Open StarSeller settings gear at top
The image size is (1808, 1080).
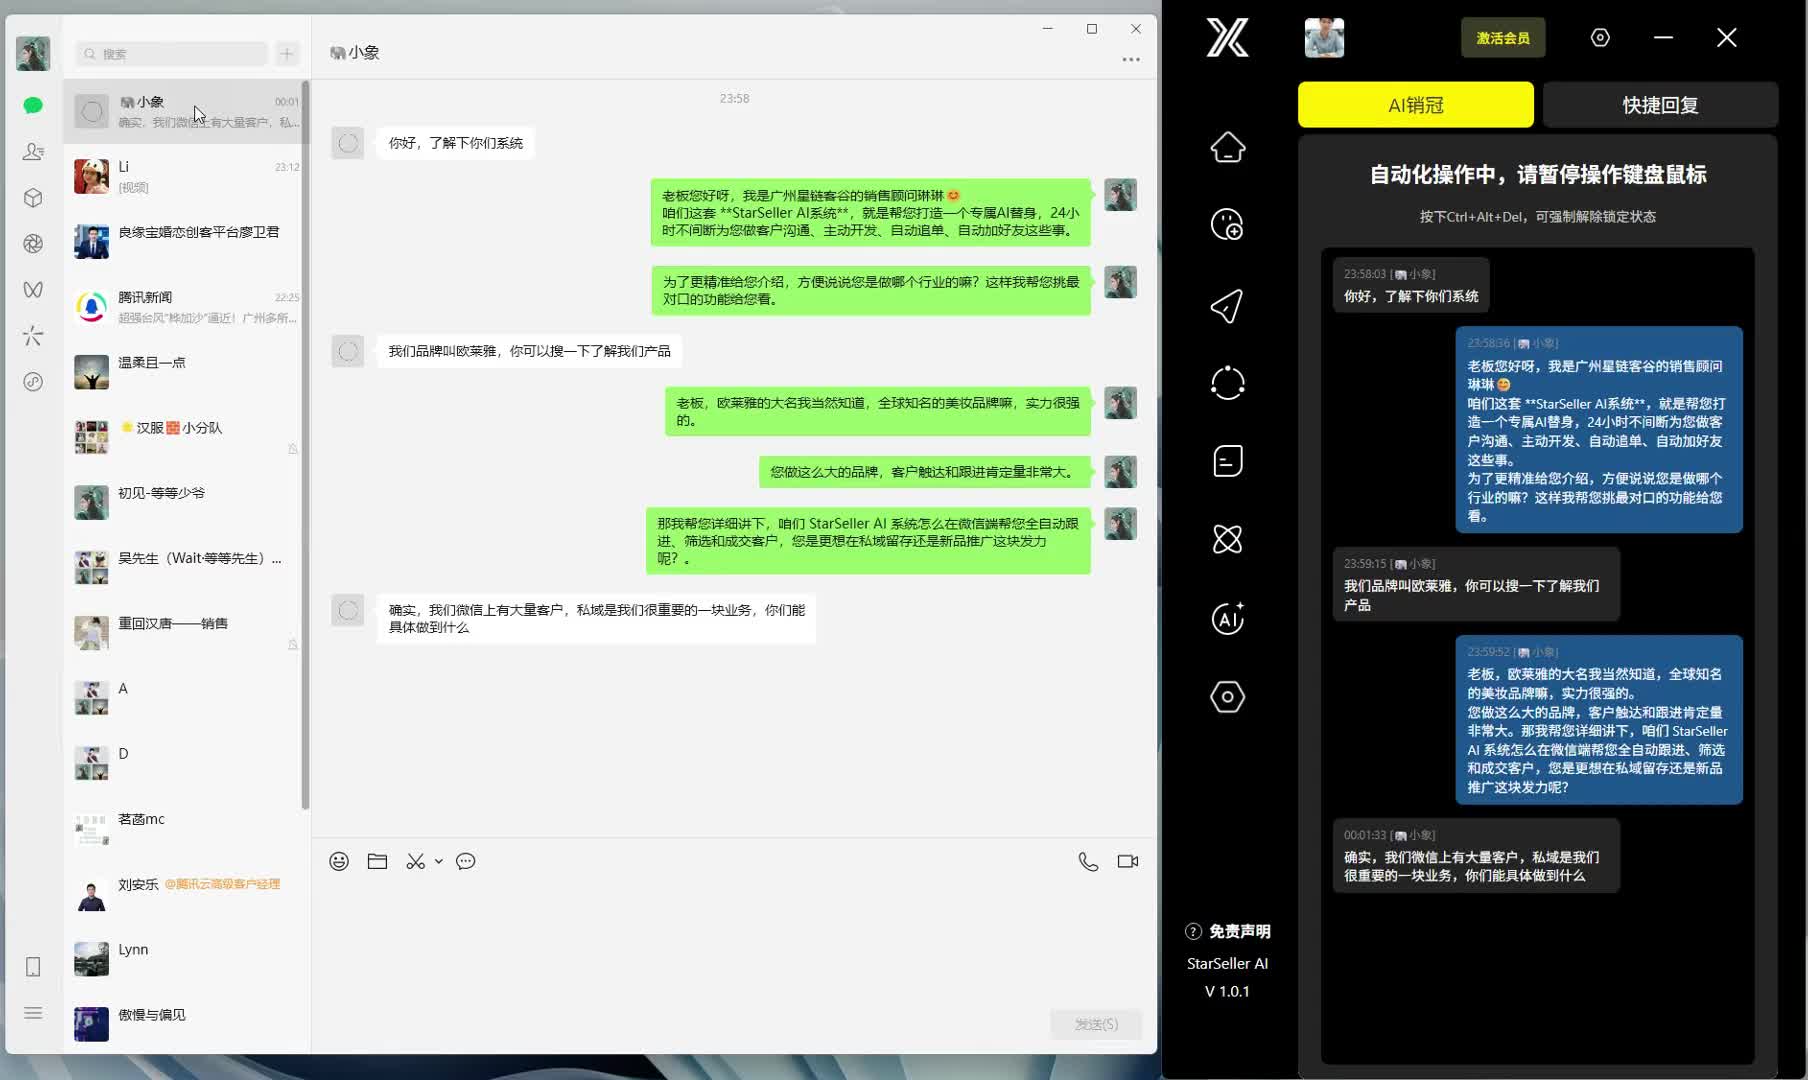coord(1600,38)
